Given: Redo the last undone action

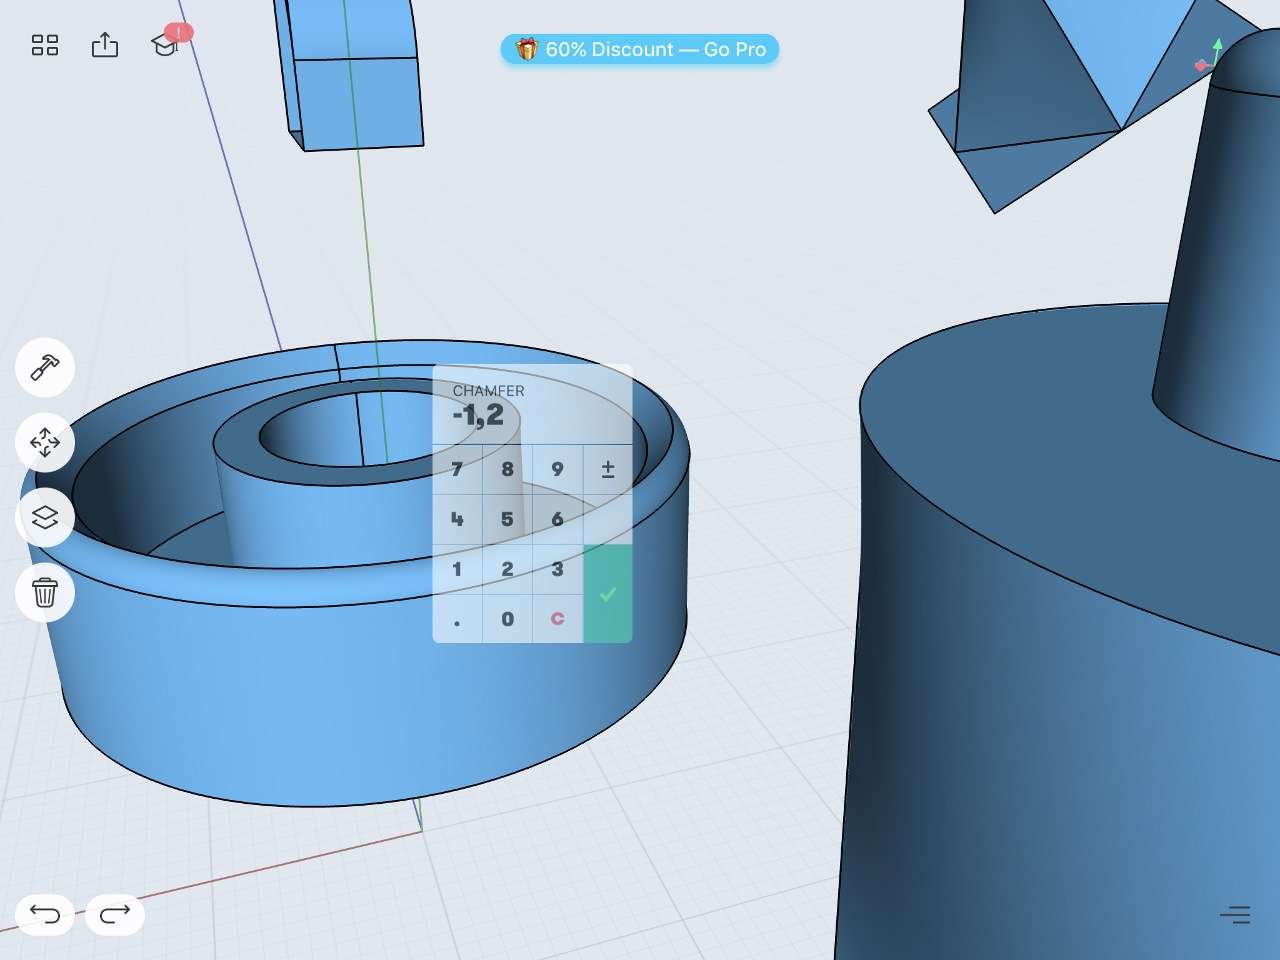Looking at the screenshot, I should pos(115,914).
